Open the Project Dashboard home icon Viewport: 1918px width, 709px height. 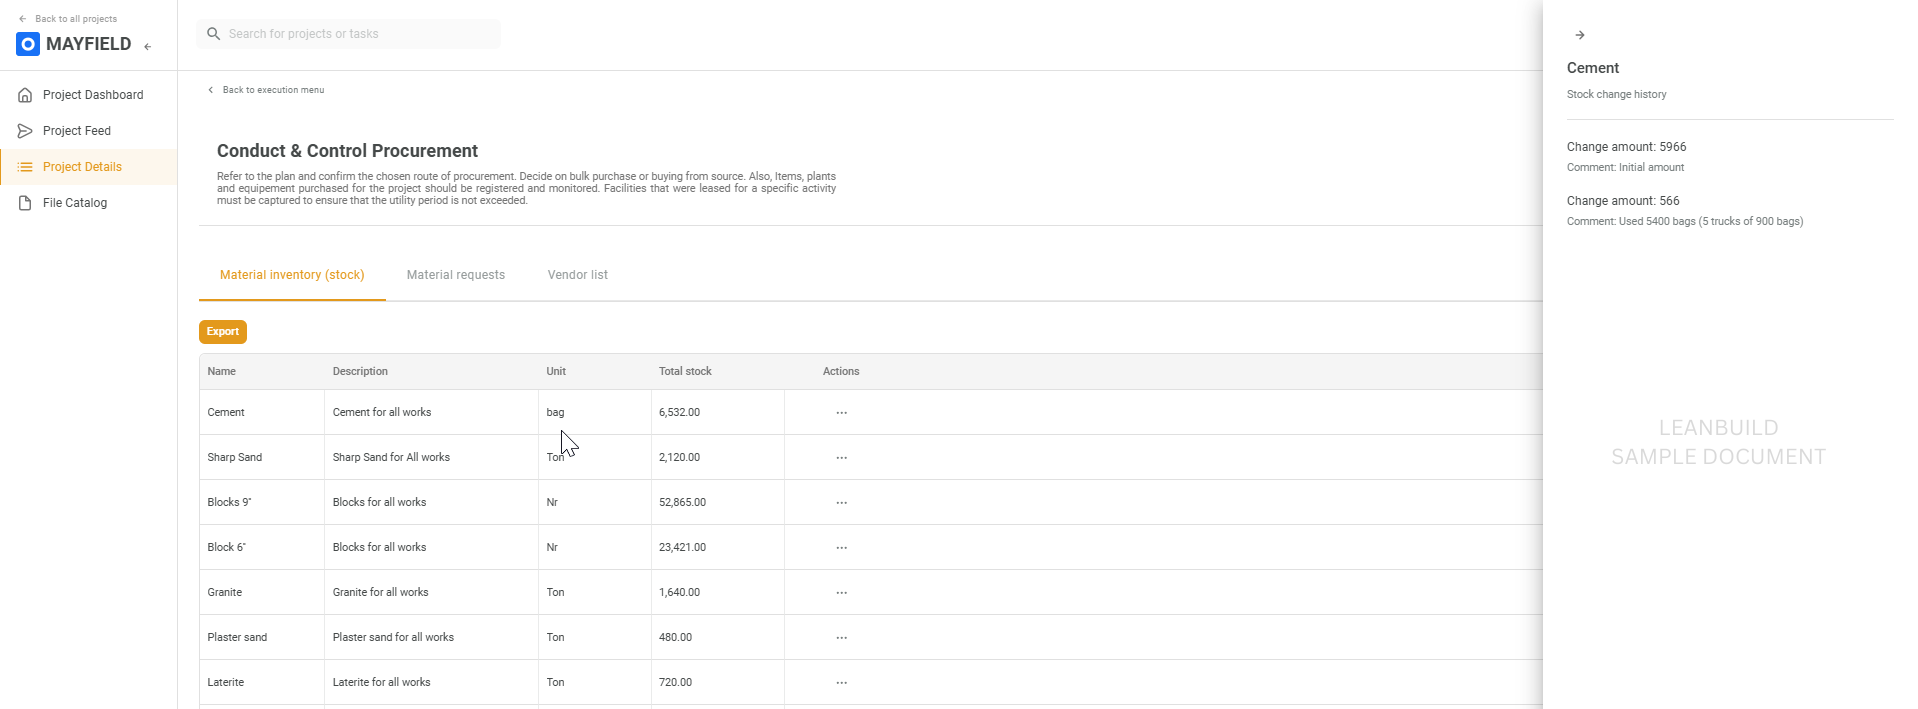click(x=25, y=95)
